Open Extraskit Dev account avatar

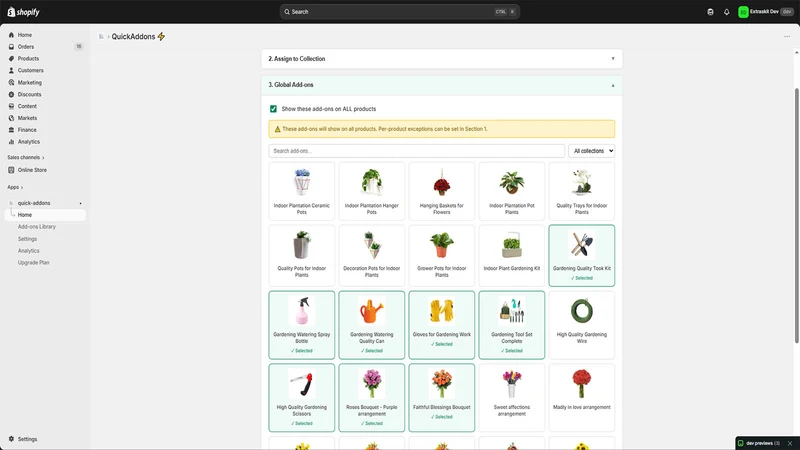pos(743,12)
